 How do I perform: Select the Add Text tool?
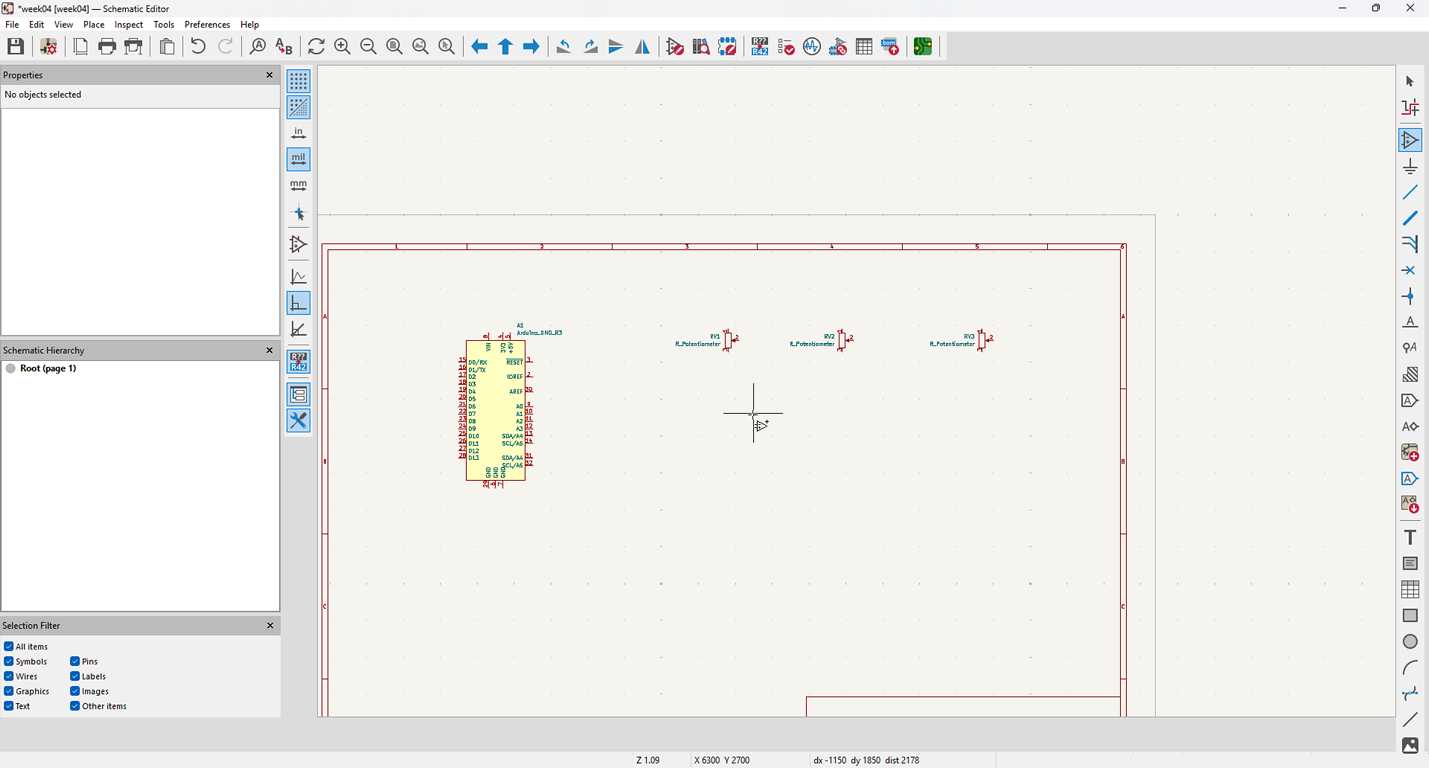click(x=1410, y=537)
